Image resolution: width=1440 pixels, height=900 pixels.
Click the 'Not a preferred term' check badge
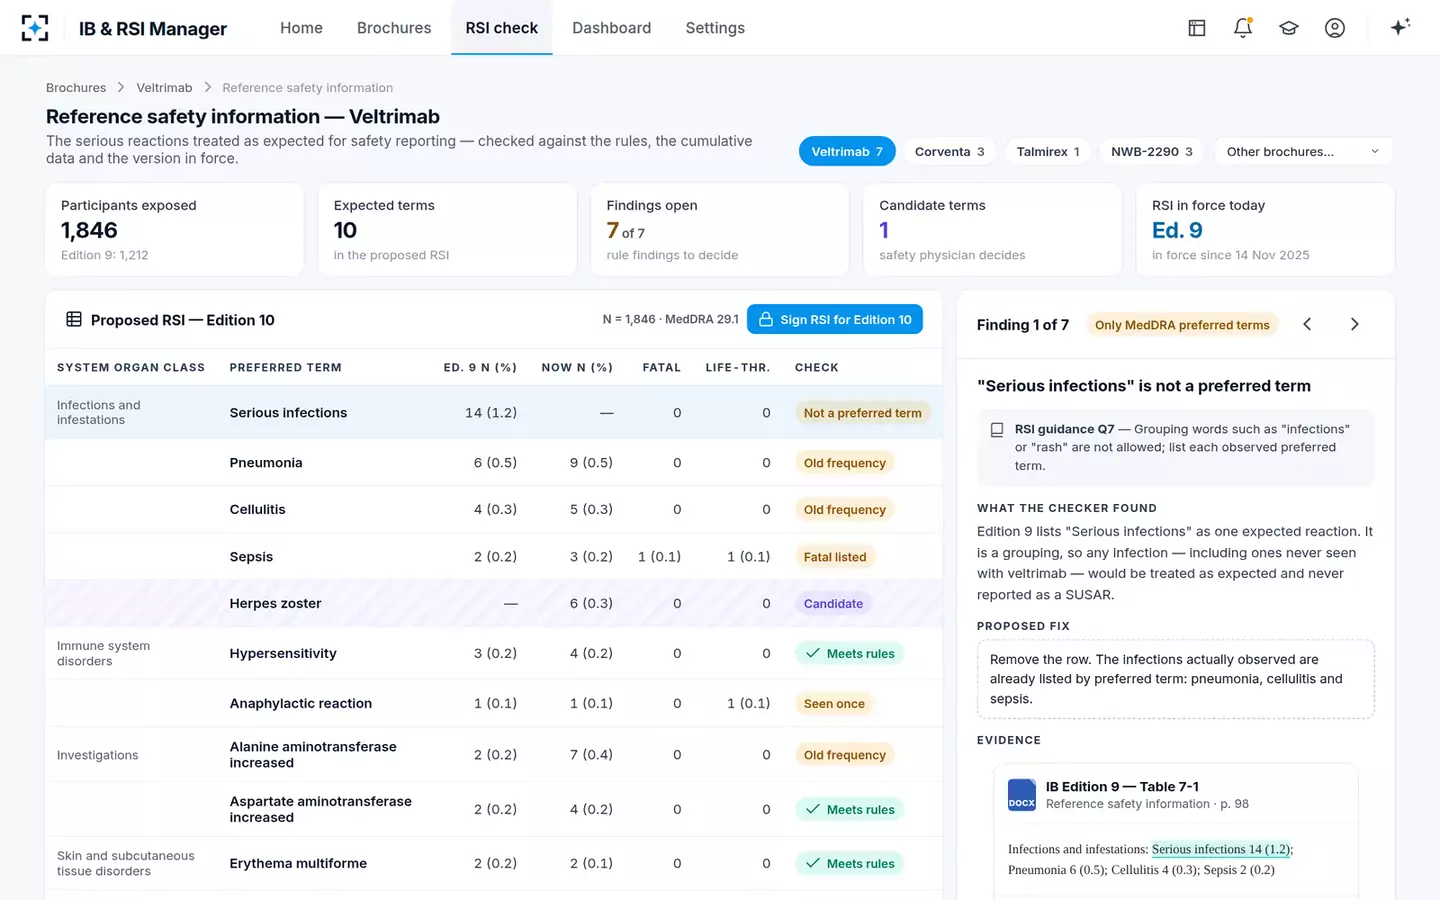(863, 413)
